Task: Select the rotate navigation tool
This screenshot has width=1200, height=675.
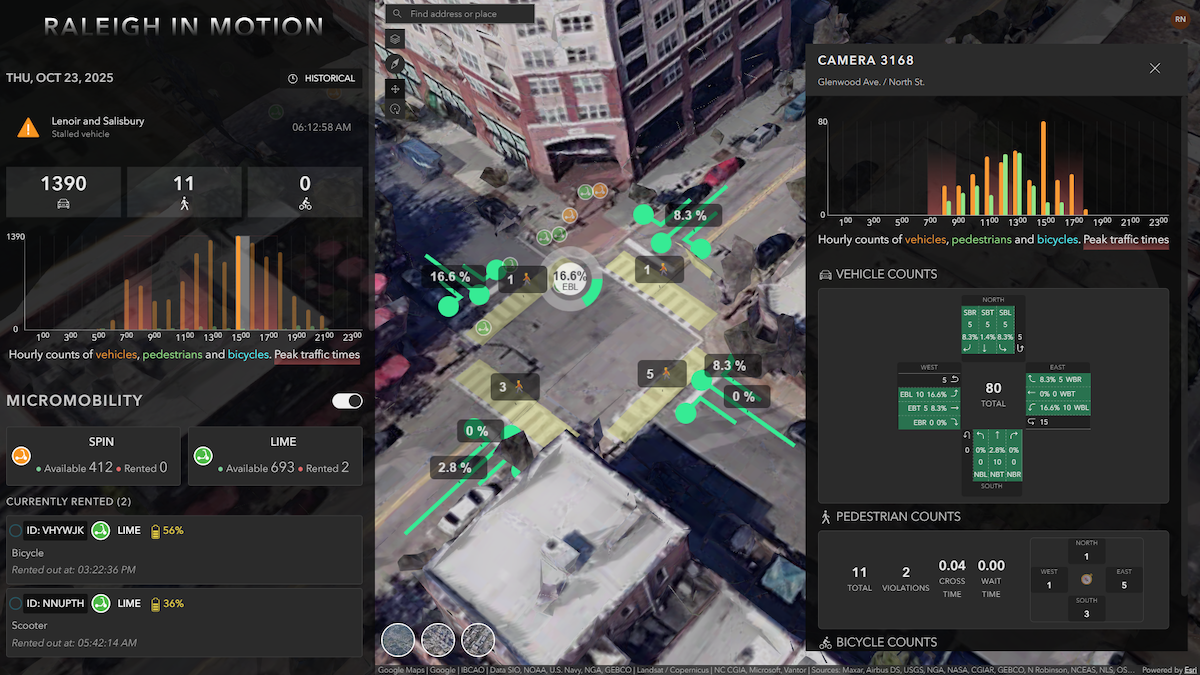Action: coord(396,110)
